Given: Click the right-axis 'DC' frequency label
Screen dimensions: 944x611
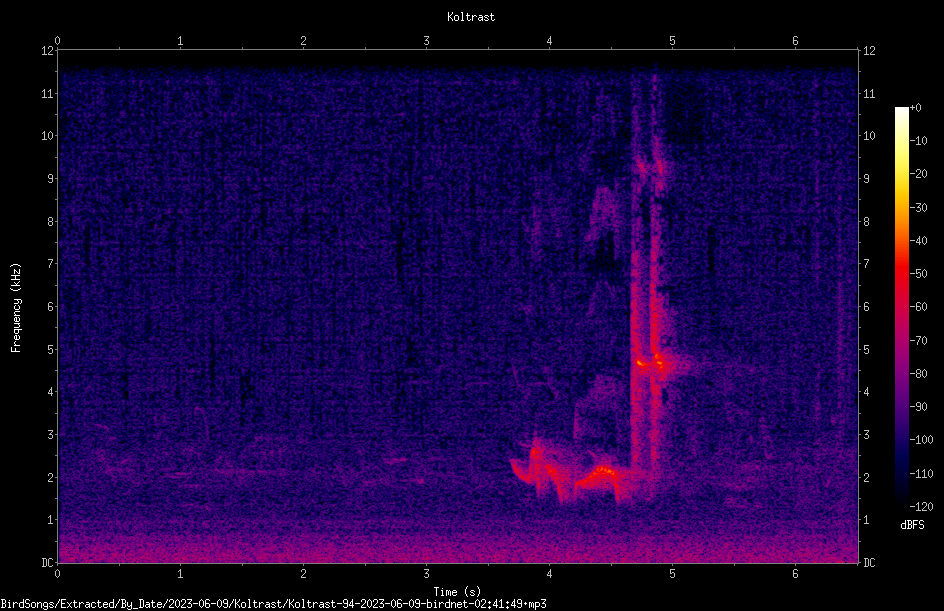Looking at the screenshot, I should [x=869, y=563].
